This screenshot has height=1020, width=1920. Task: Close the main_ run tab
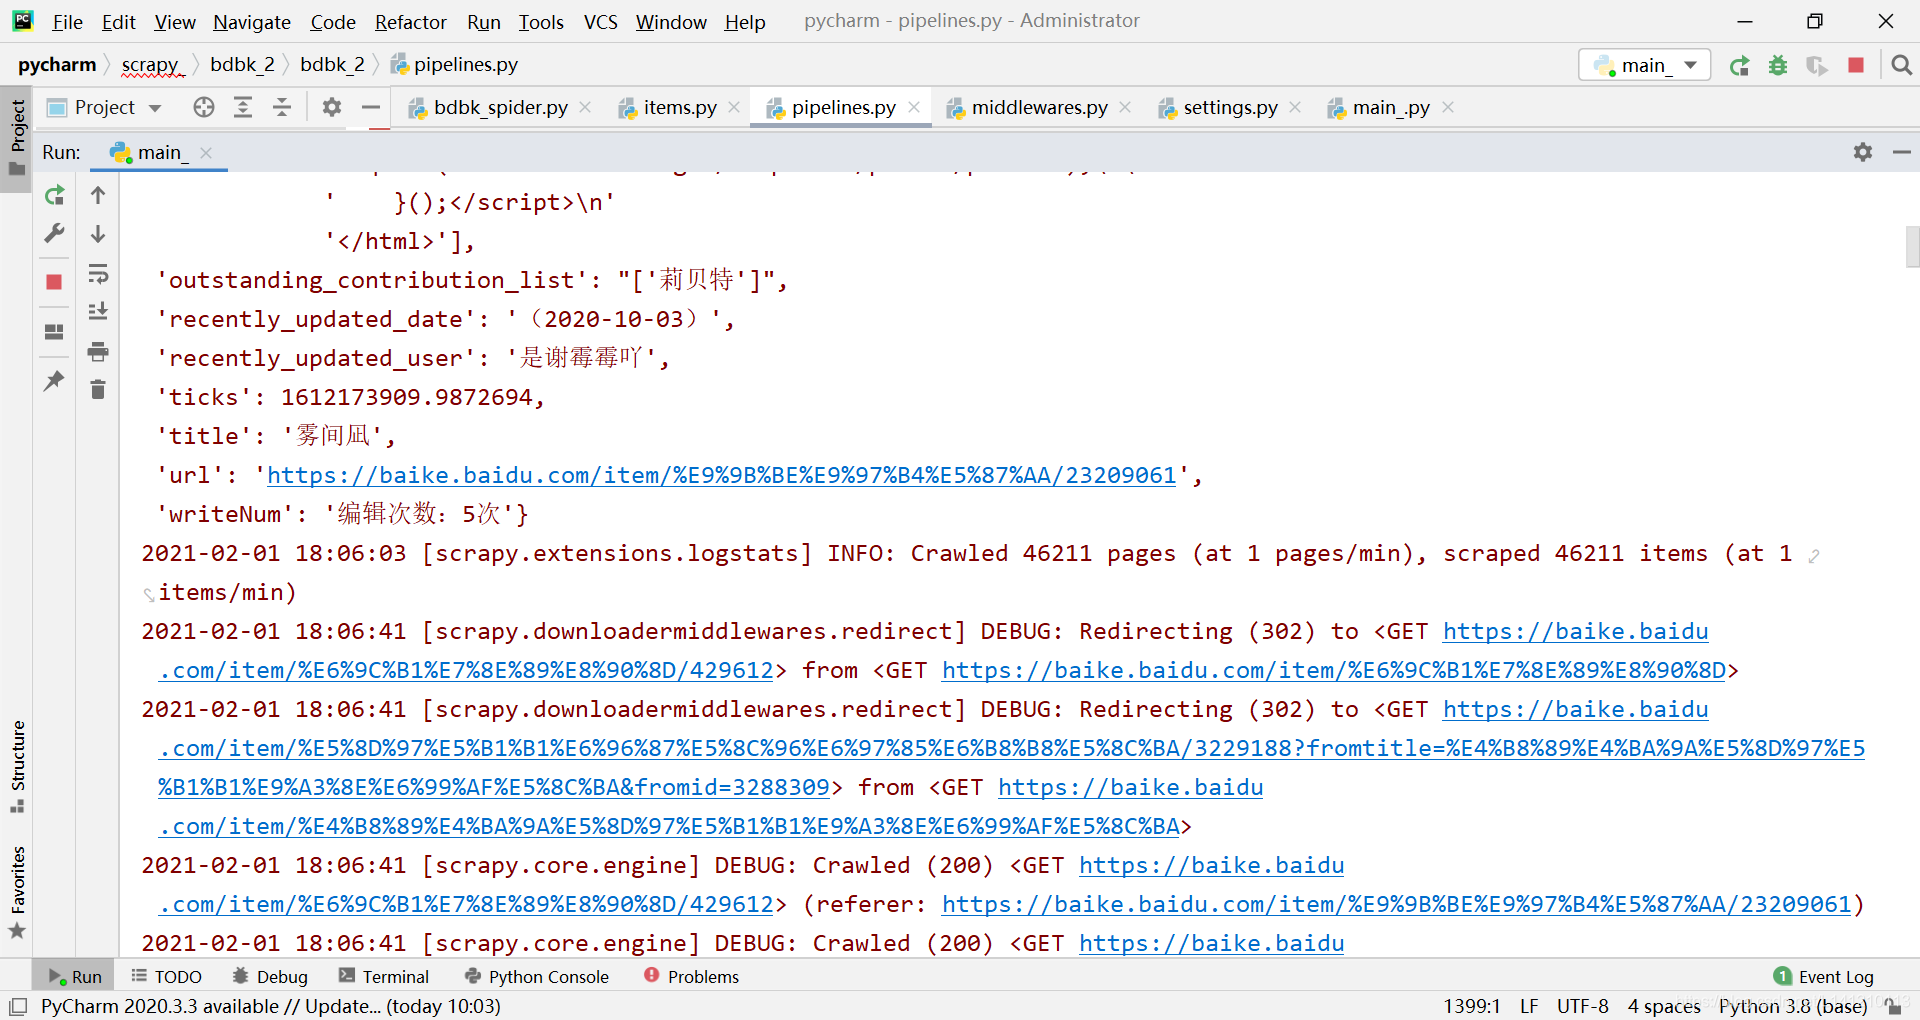tap(206, 152)
